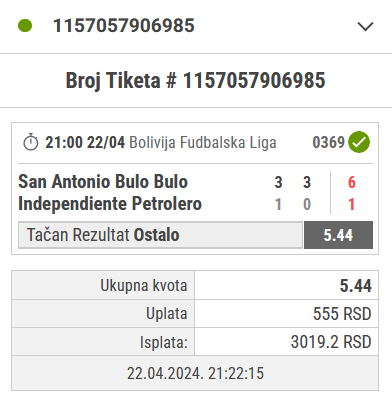Click the Isplata amount 3019.2 RSD
392x396 pixels.
(x=331, y=342)
